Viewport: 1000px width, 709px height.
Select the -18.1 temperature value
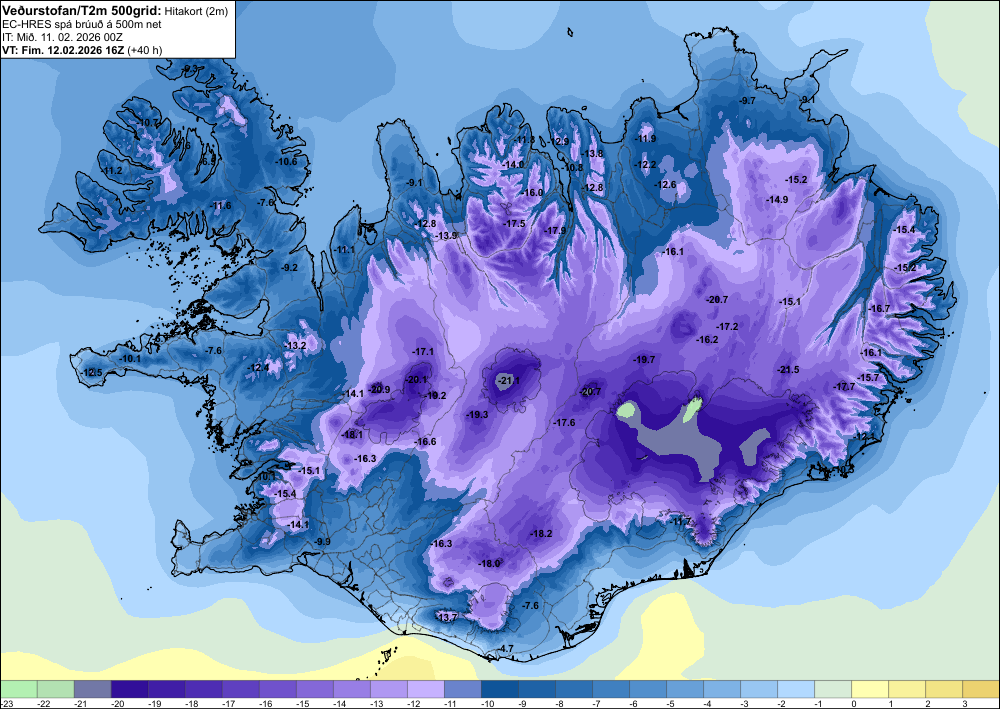pyautogui.click(x=352, y=435)
